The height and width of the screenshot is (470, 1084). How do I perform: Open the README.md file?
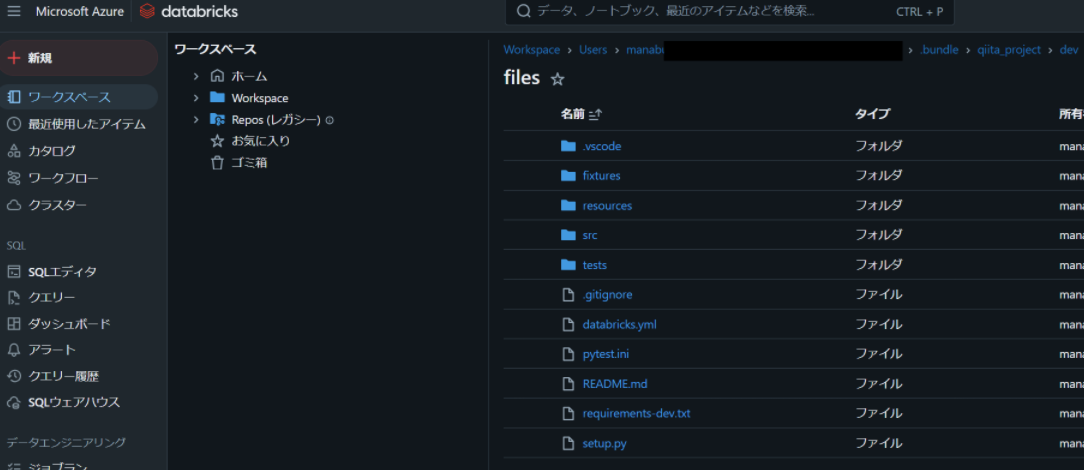point(615,384)
